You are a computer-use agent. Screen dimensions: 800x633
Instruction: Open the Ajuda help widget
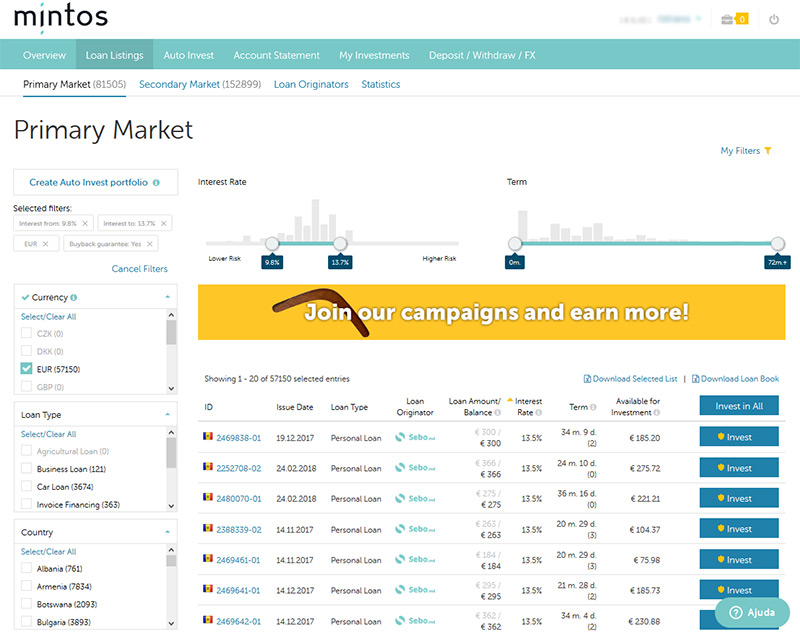750,613
